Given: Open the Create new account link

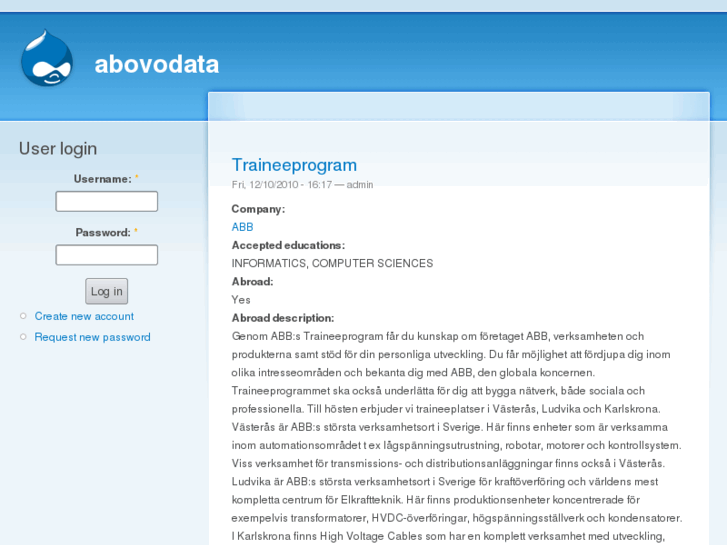Looking at the screenshot, I should pos(84,316).
